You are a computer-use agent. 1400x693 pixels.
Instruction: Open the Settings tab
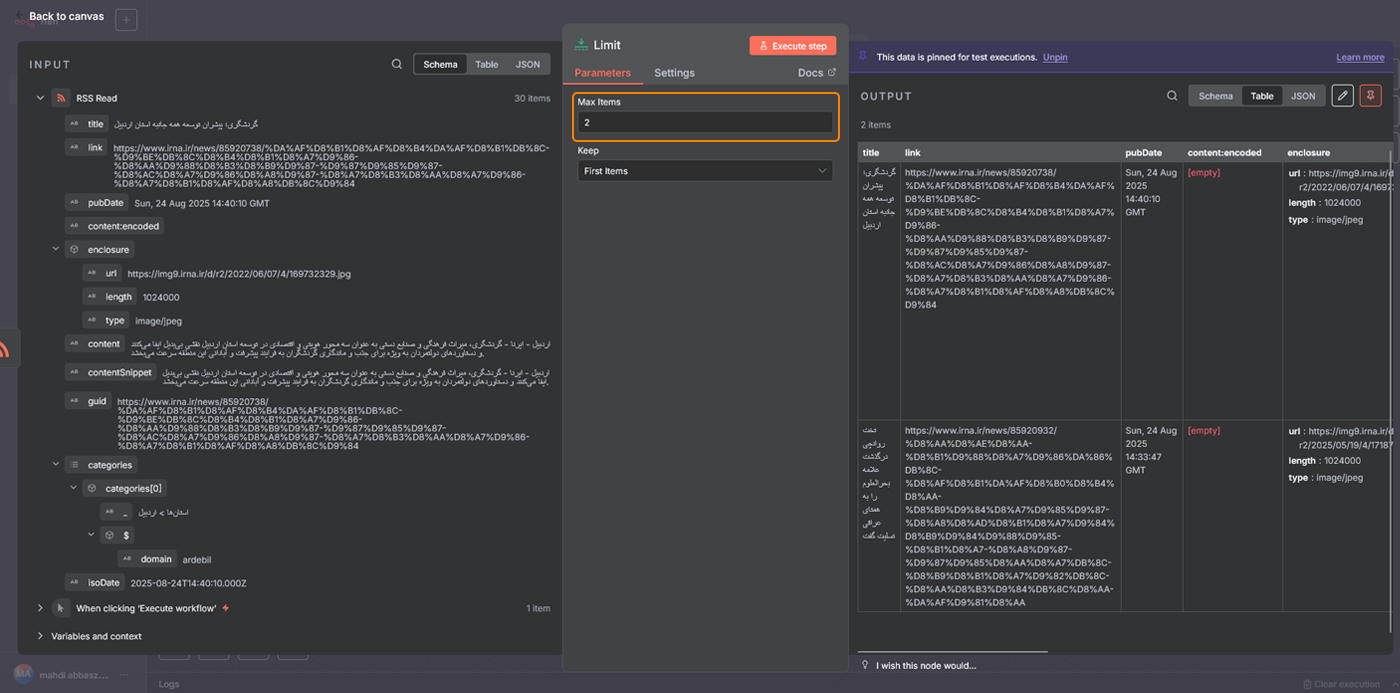(674, 73)
